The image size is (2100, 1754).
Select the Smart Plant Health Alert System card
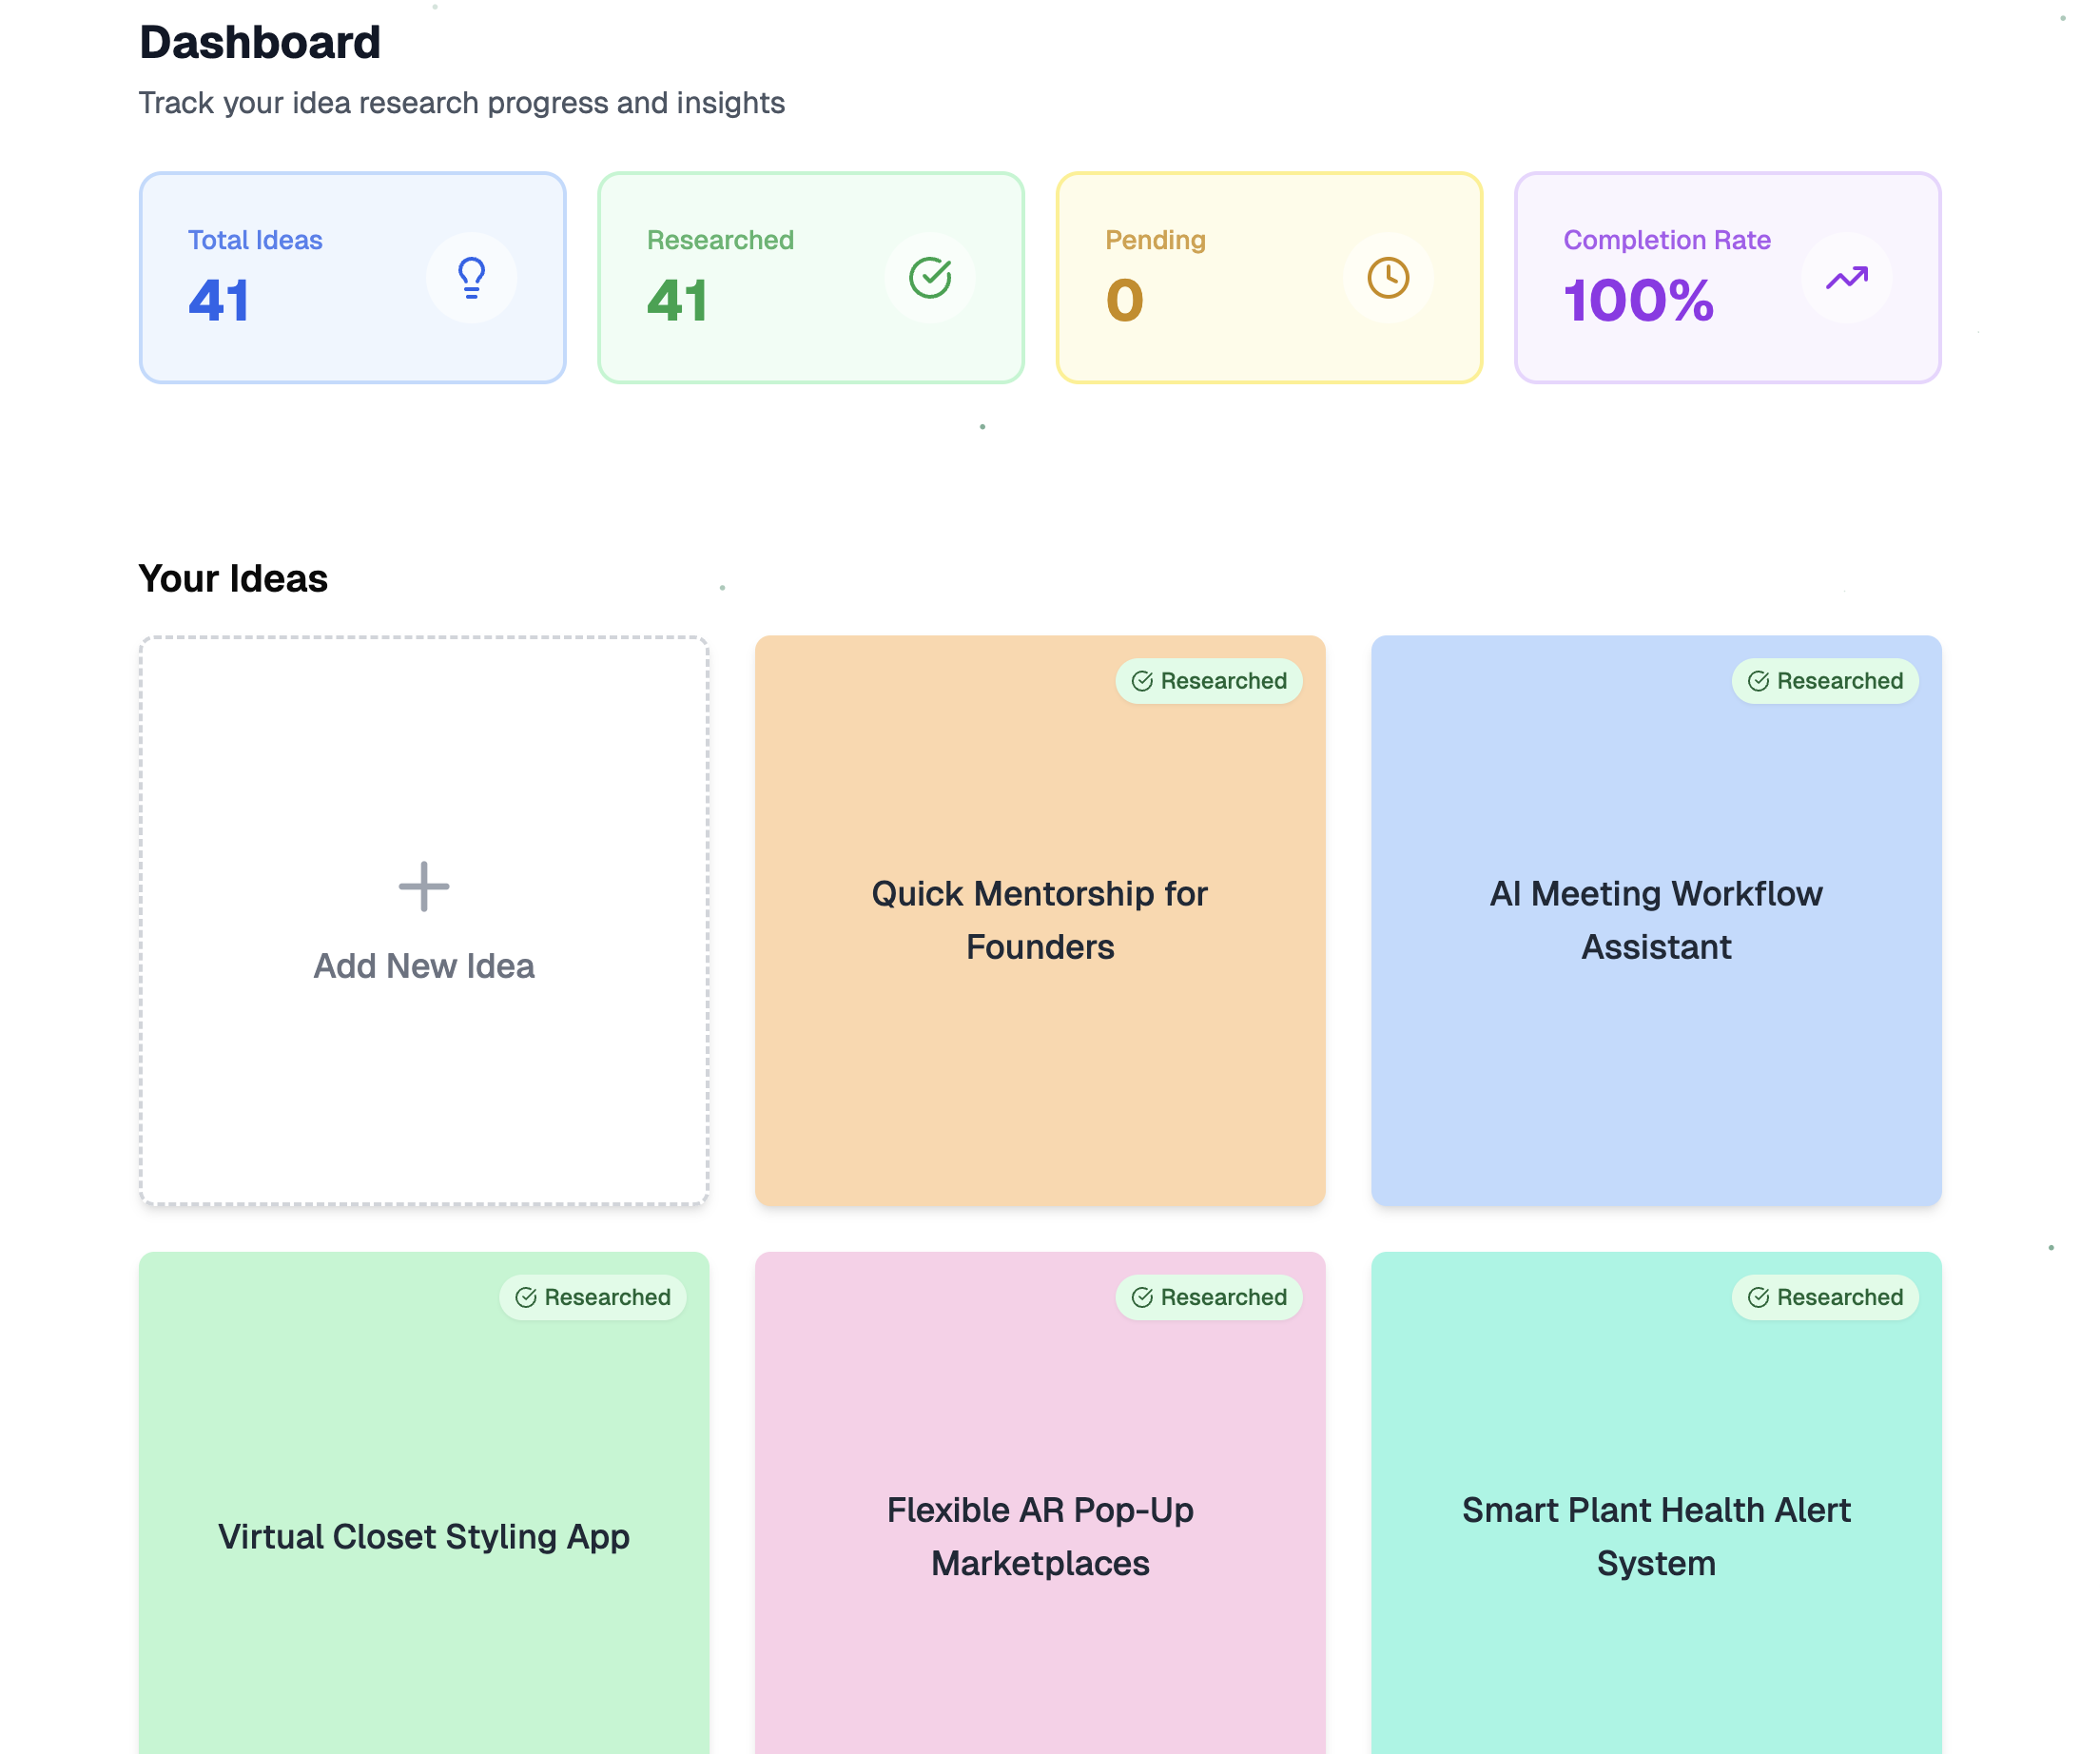point(1656,1536)
